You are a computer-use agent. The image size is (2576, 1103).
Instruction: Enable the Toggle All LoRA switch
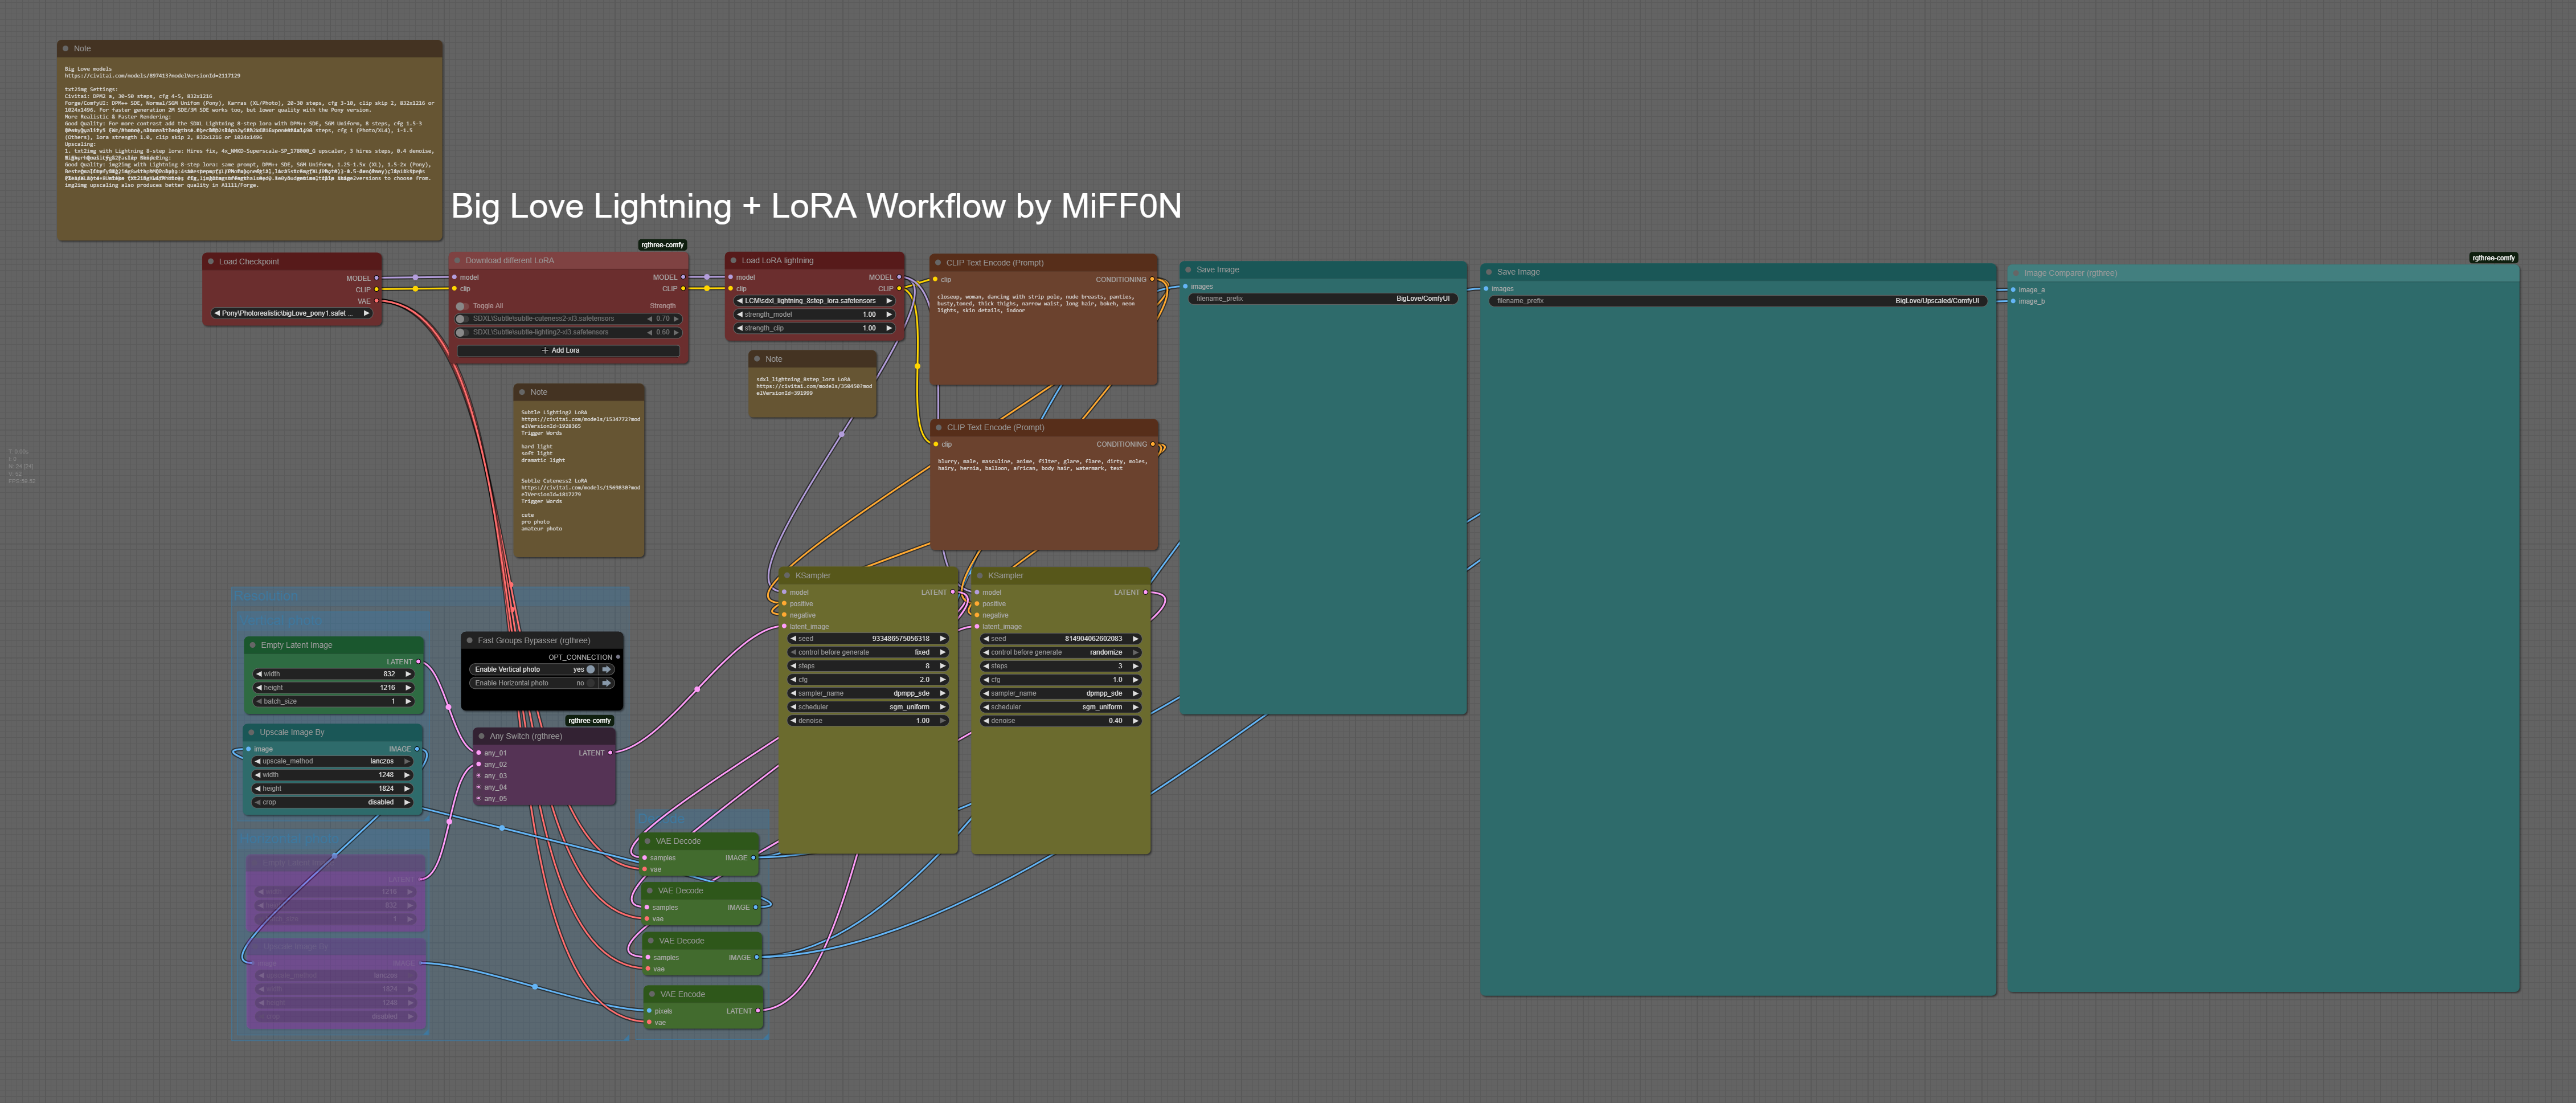[x=462, y=306]
